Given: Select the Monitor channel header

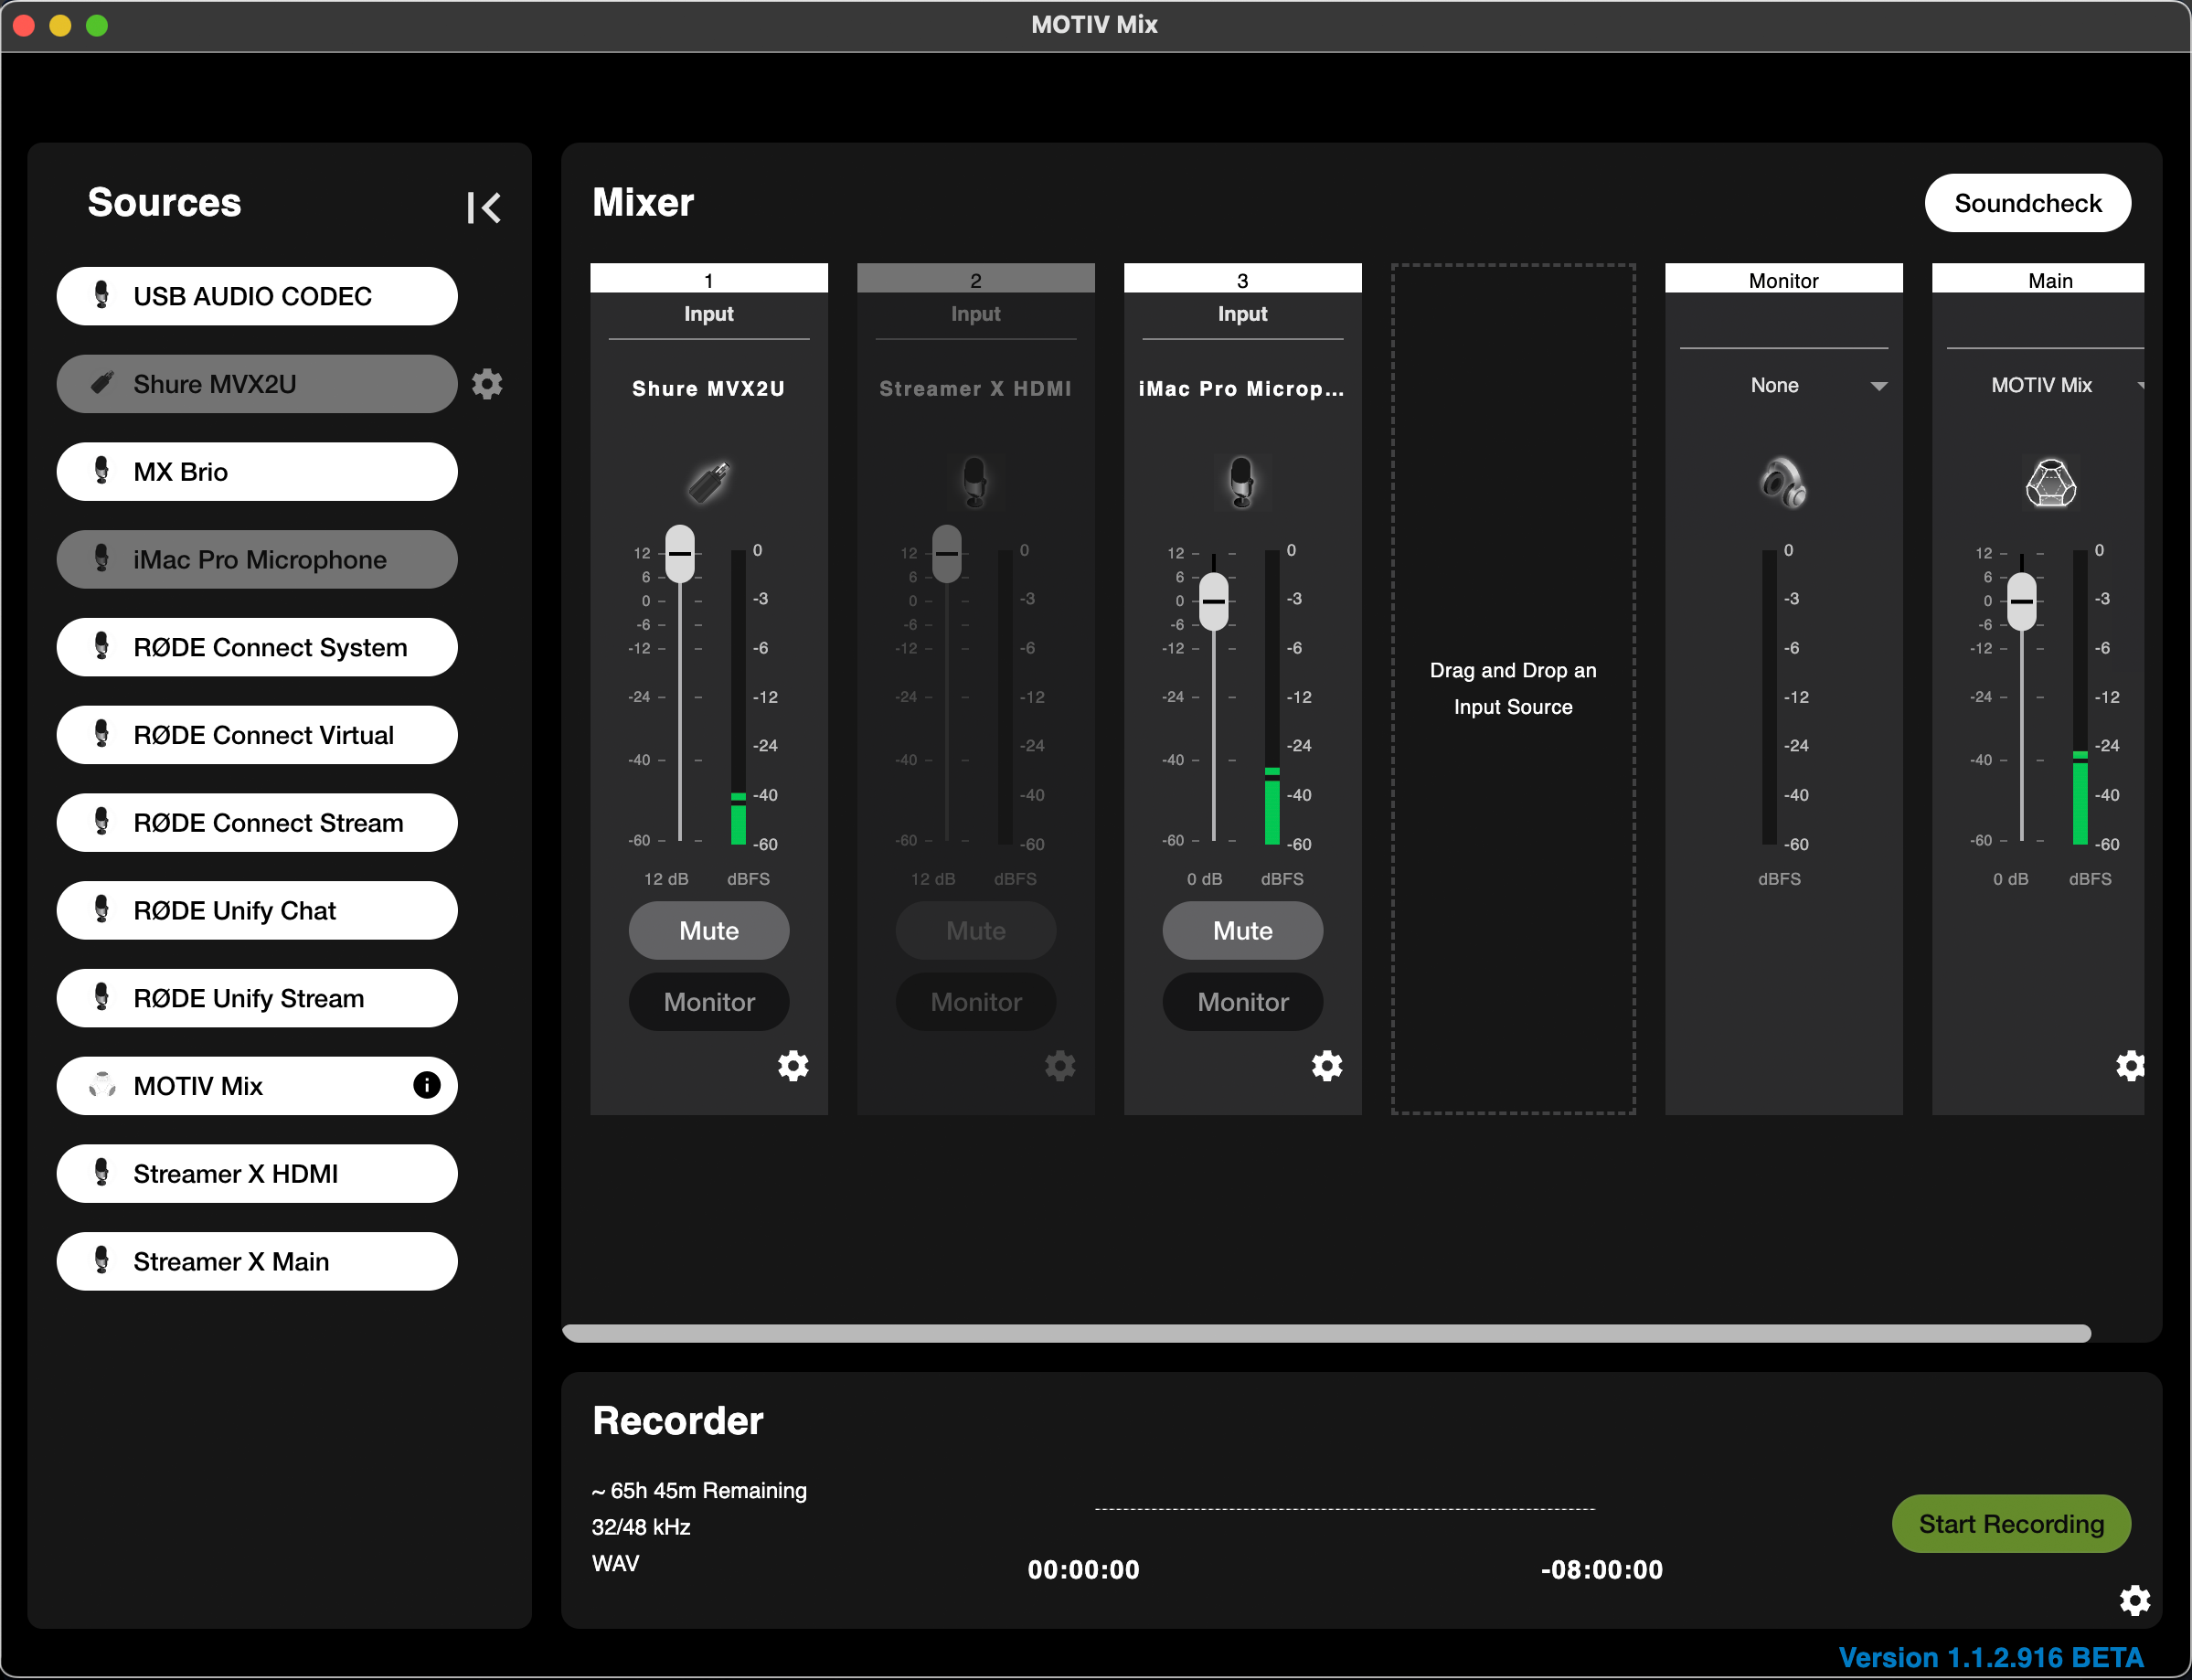Looking at the screenshot, I should coord(1784,279).
